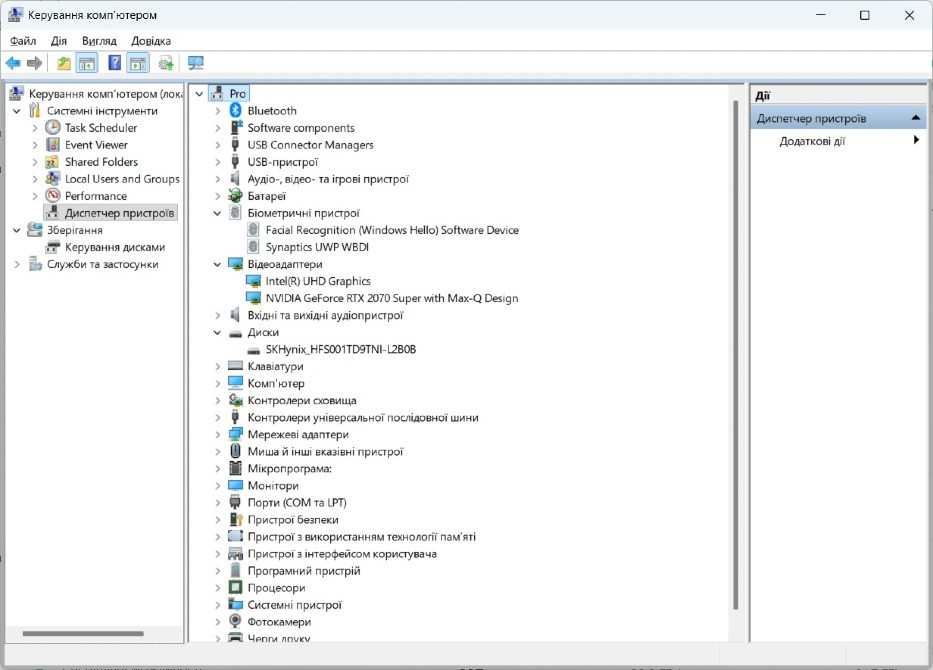Viewport: 933px width, 670px height.
Task: Open the Файл menu
Action: 23,41
